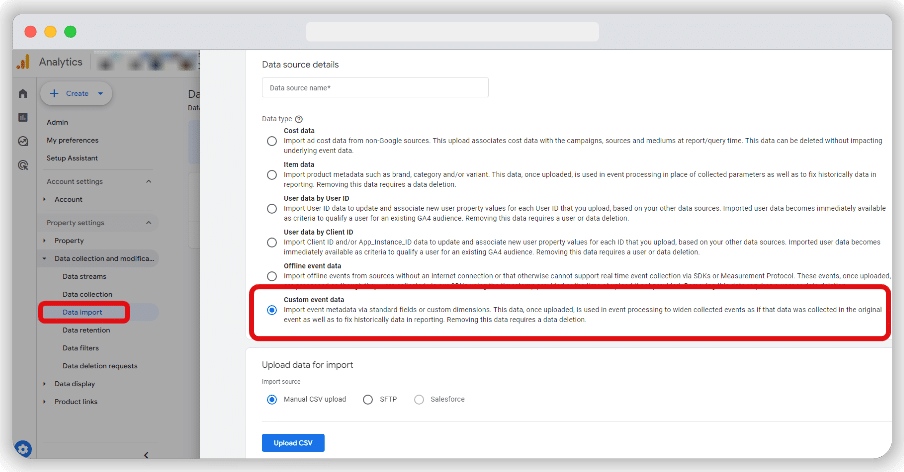Click the Data source name field
The image size is (904, 472).
pyautogui.click(x=375, y=88)
